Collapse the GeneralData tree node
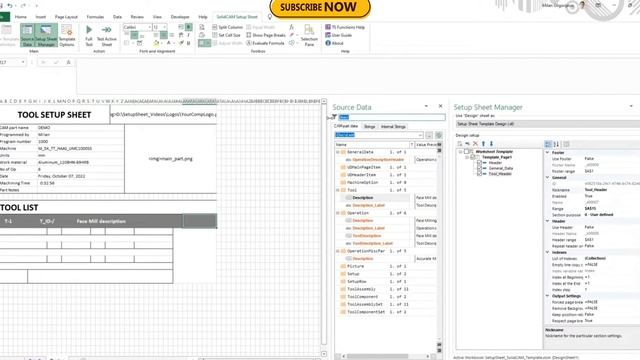640x360 pixels. click(x=338, y=152)
